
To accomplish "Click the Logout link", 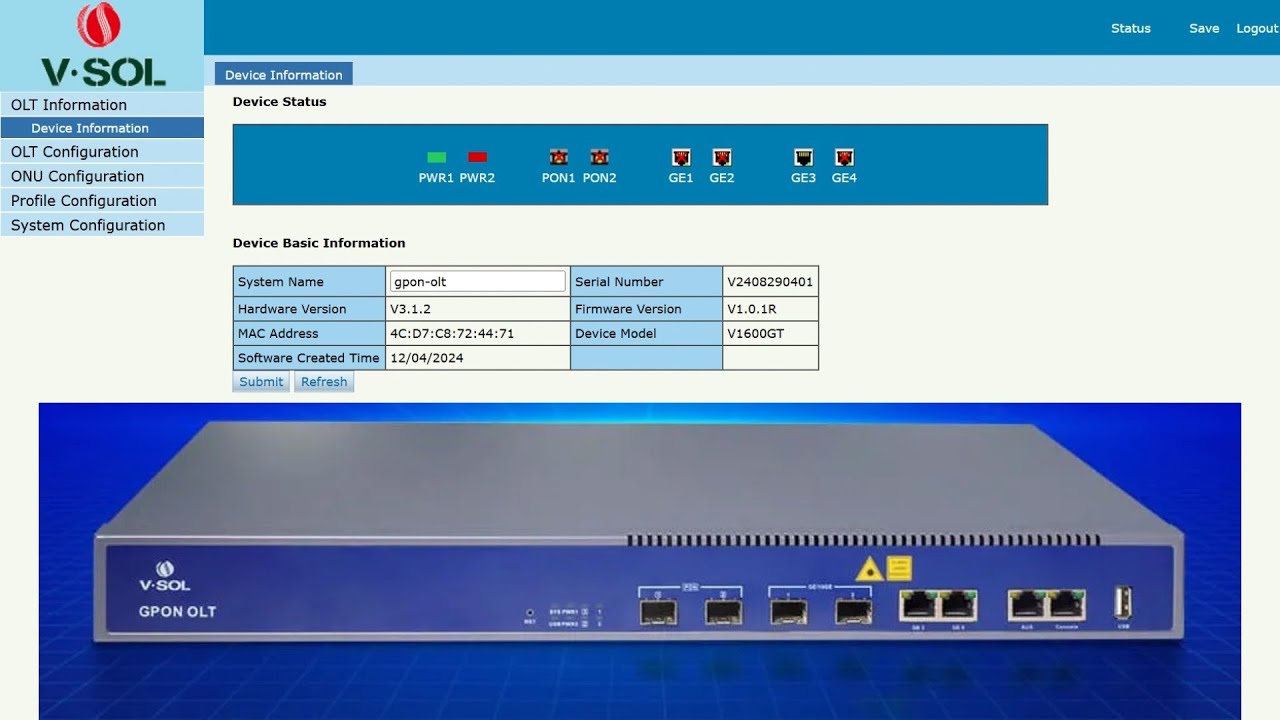I will click(1257, 28).
